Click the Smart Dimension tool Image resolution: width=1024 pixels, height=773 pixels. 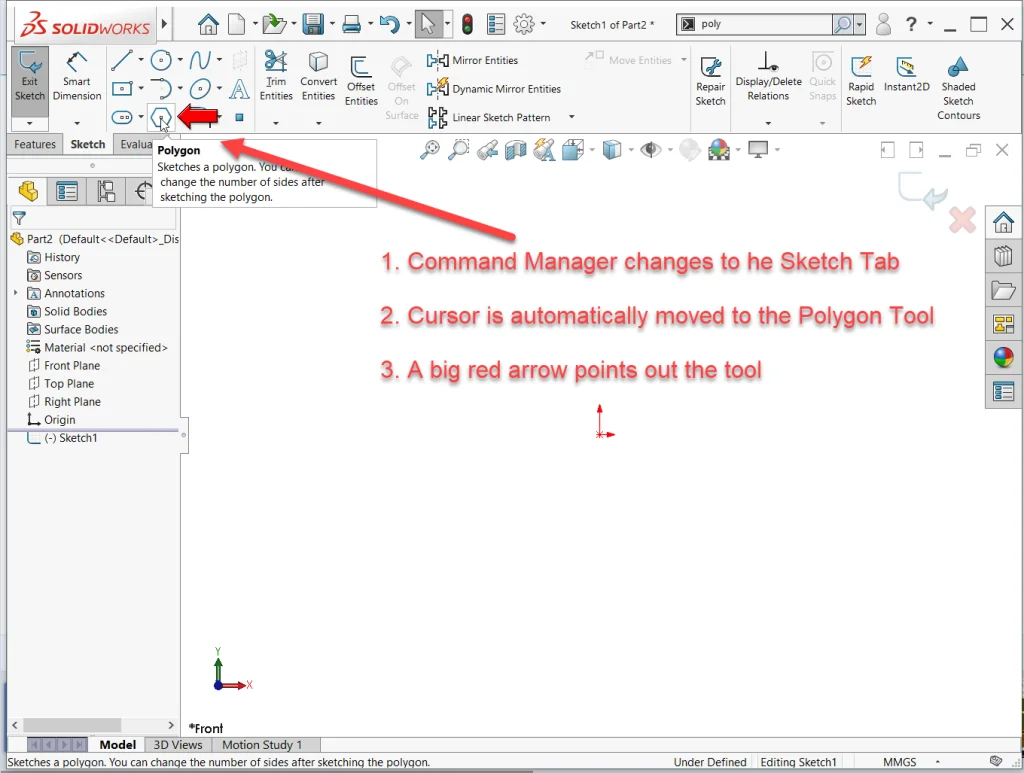(x=77, y=75)
